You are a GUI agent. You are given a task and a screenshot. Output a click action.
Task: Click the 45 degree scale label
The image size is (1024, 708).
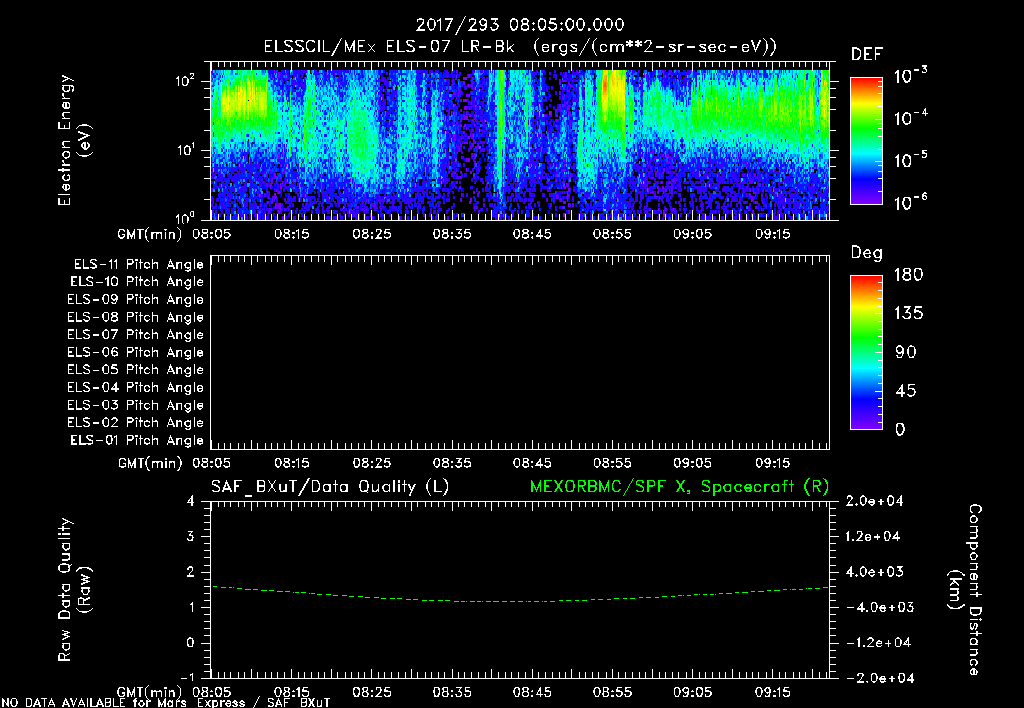pyautogui.click(x=906, y=391)
